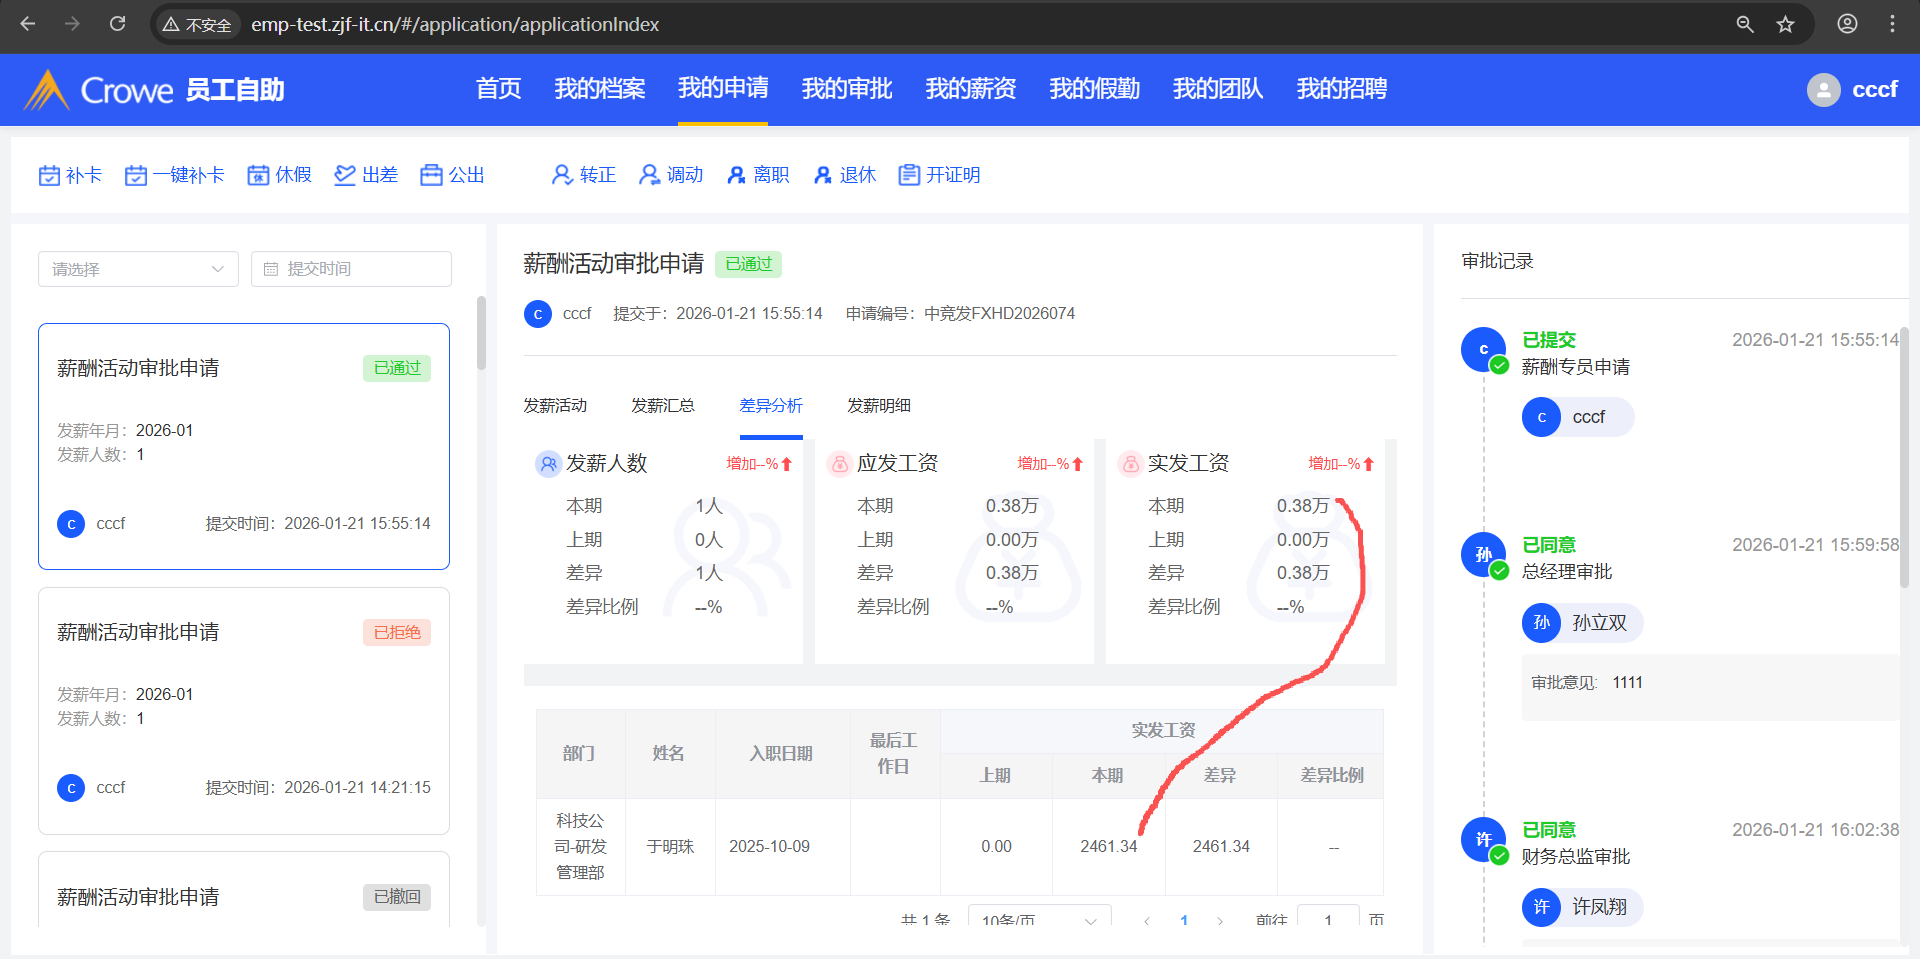Select the 出差 business trip icon
The width and height of the screenshot is (1920, 959).
point(345,176)
